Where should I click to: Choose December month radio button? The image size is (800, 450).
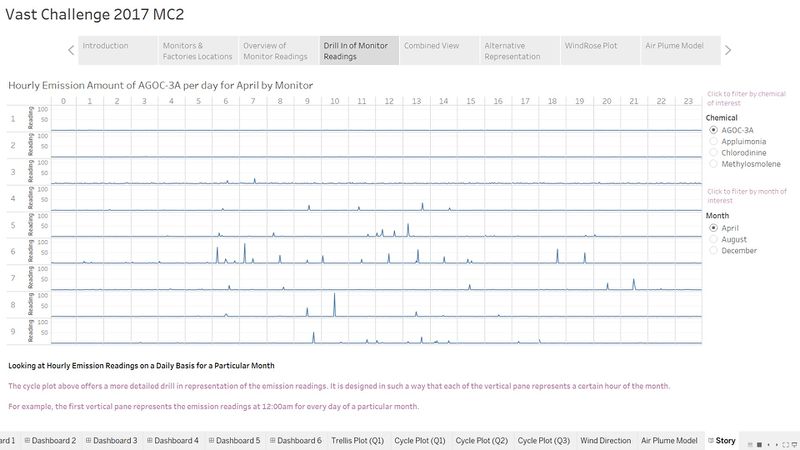coord(714,251)
